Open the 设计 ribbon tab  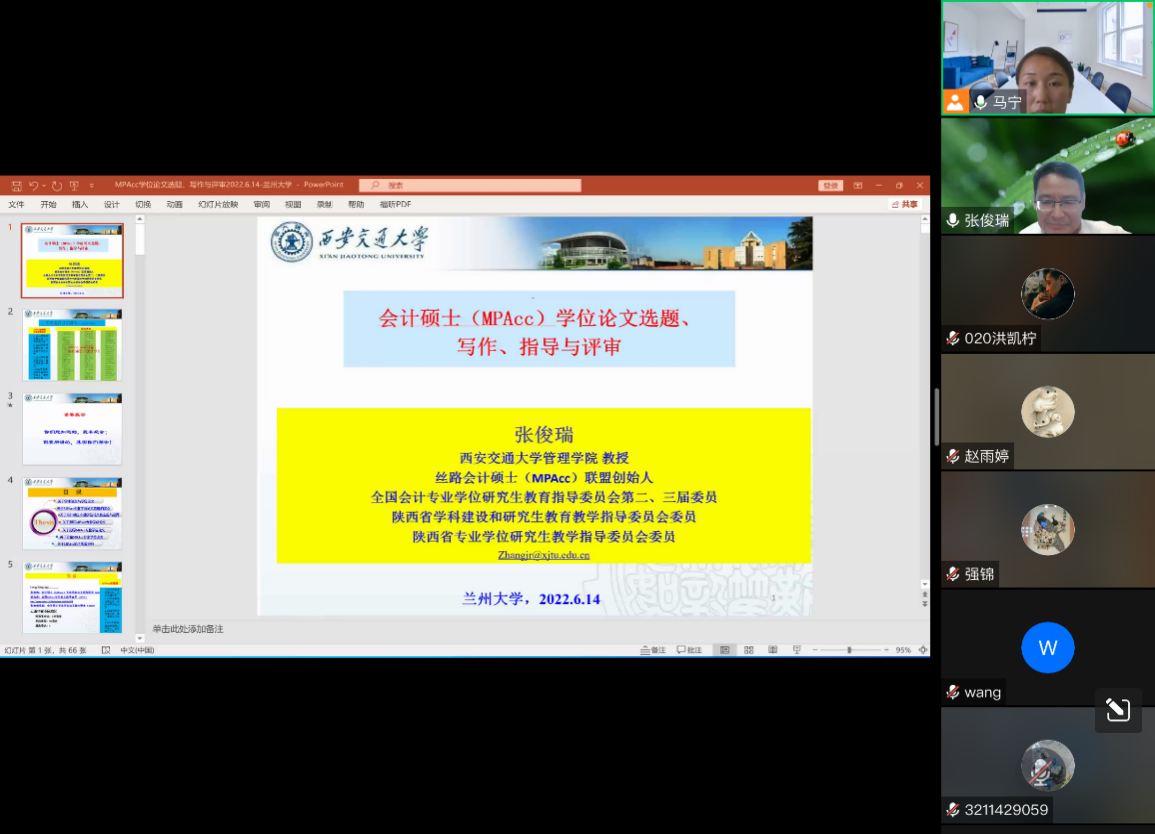coord(111,204)
